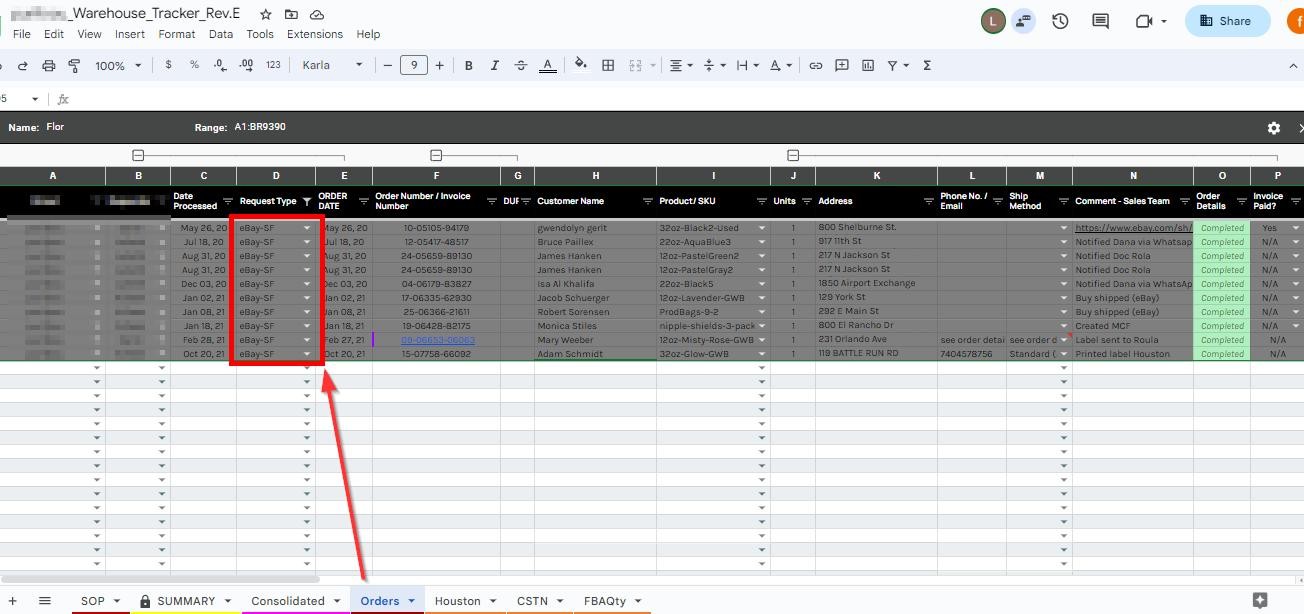
Task: Switch to the SUMMARY sheet tab
Action: pos(186,601)
